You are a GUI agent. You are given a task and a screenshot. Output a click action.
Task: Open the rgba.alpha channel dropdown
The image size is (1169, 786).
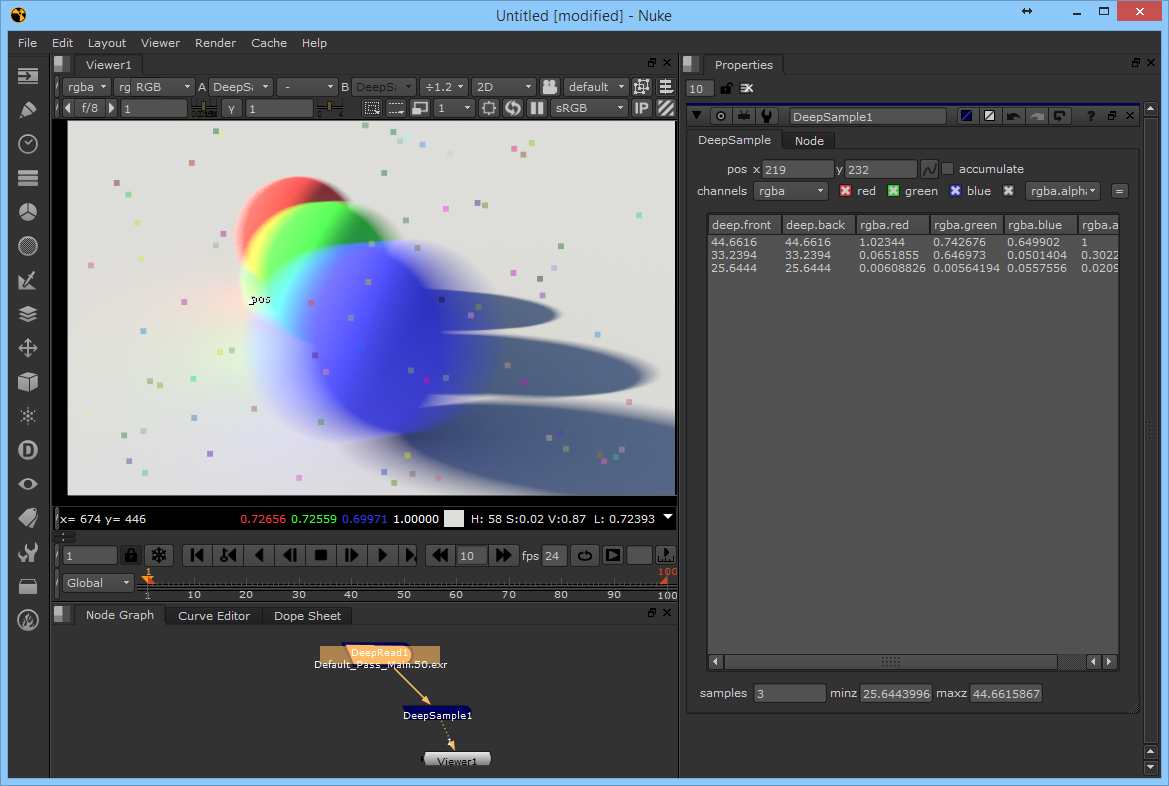click(x=1063, y=191)
